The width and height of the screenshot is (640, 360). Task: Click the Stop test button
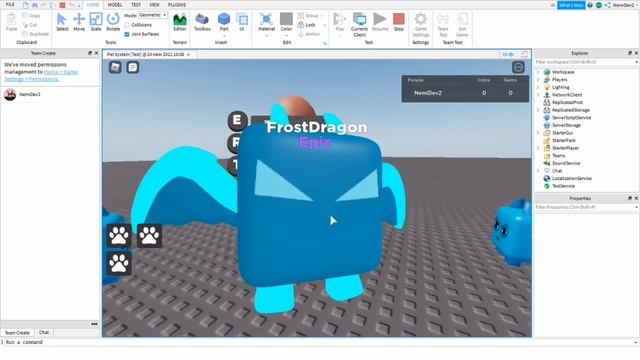(x=398, y=22)
